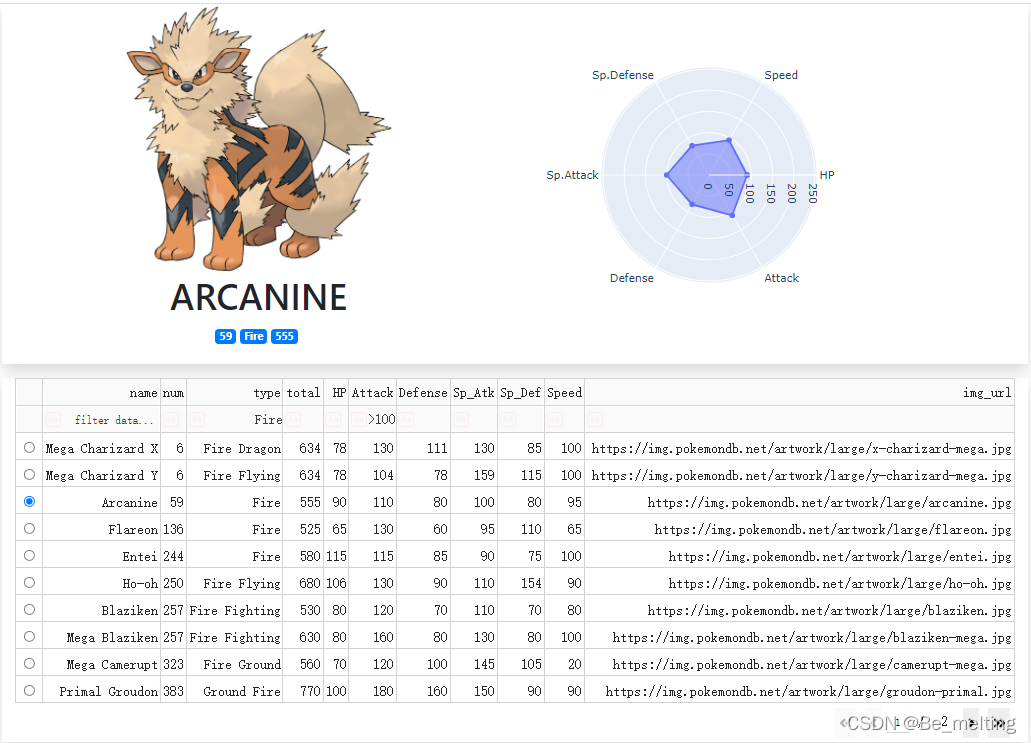Click the img_url column header
The image size is (1031, 743).
(x=799, y=393)
